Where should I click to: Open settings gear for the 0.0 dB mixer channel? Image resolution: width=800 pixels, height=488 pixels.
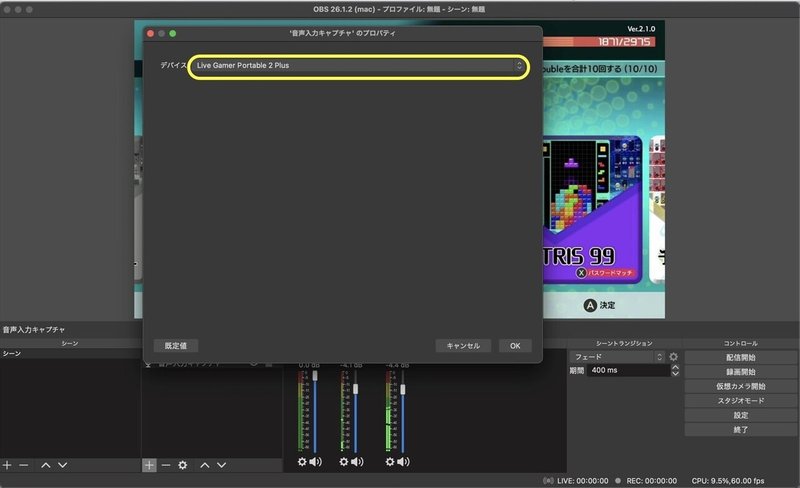[x=302, y=462]
